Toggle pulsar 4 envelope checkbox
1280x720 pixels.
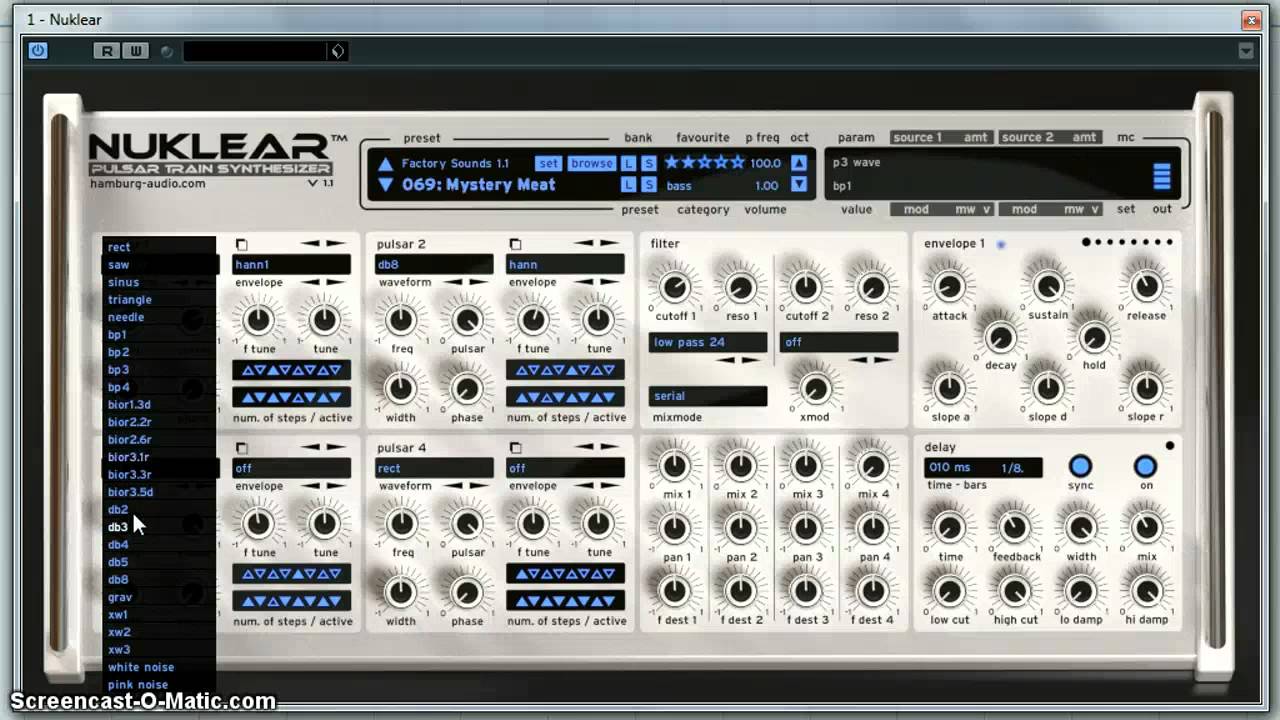pos(515,449)
